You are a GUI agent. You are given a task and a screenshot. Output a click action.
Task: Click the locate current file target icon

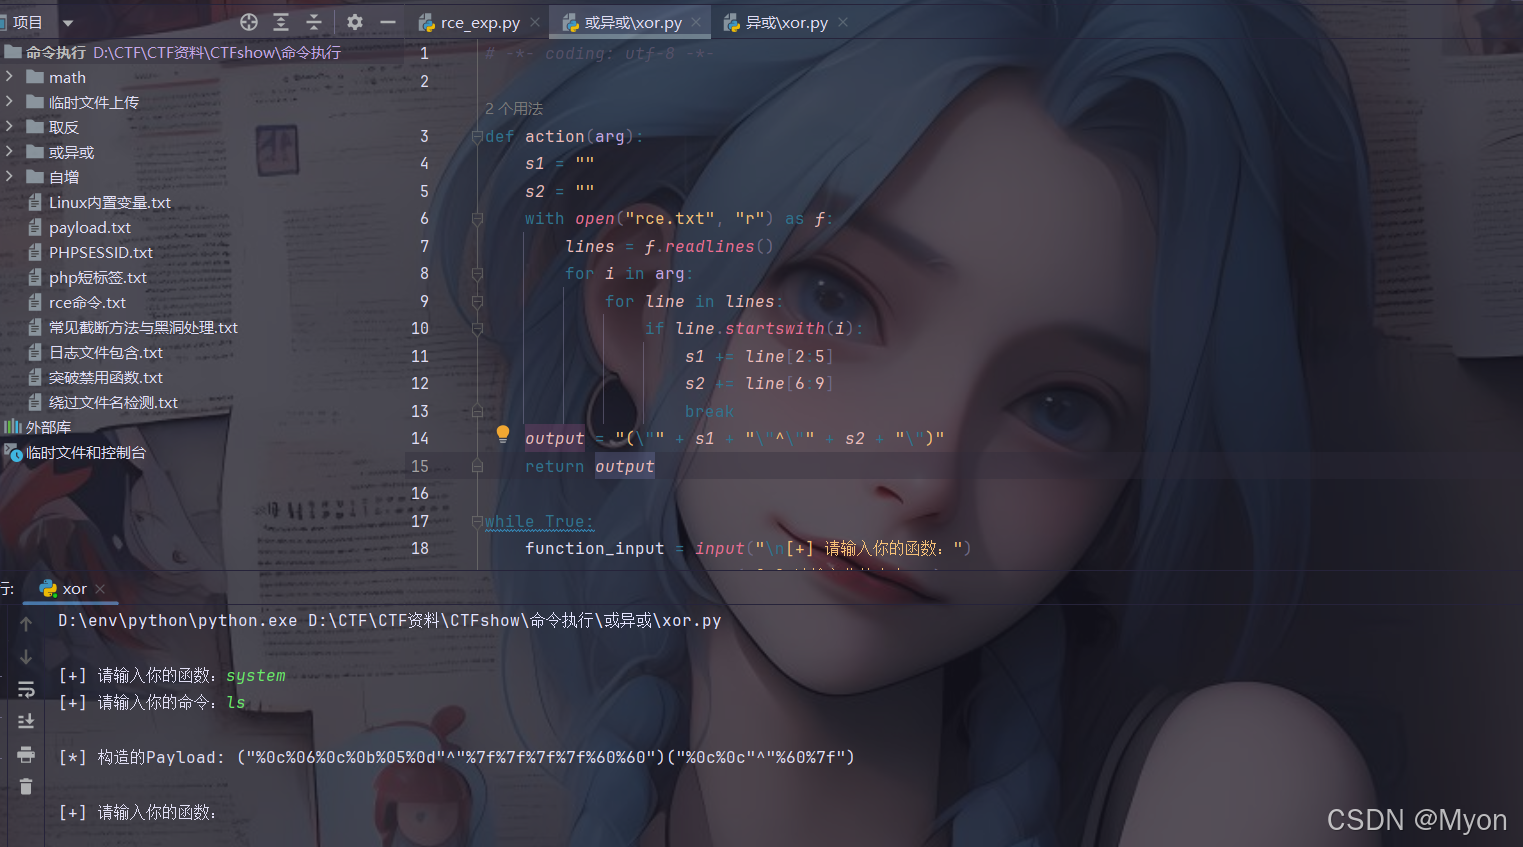point(249,22)
